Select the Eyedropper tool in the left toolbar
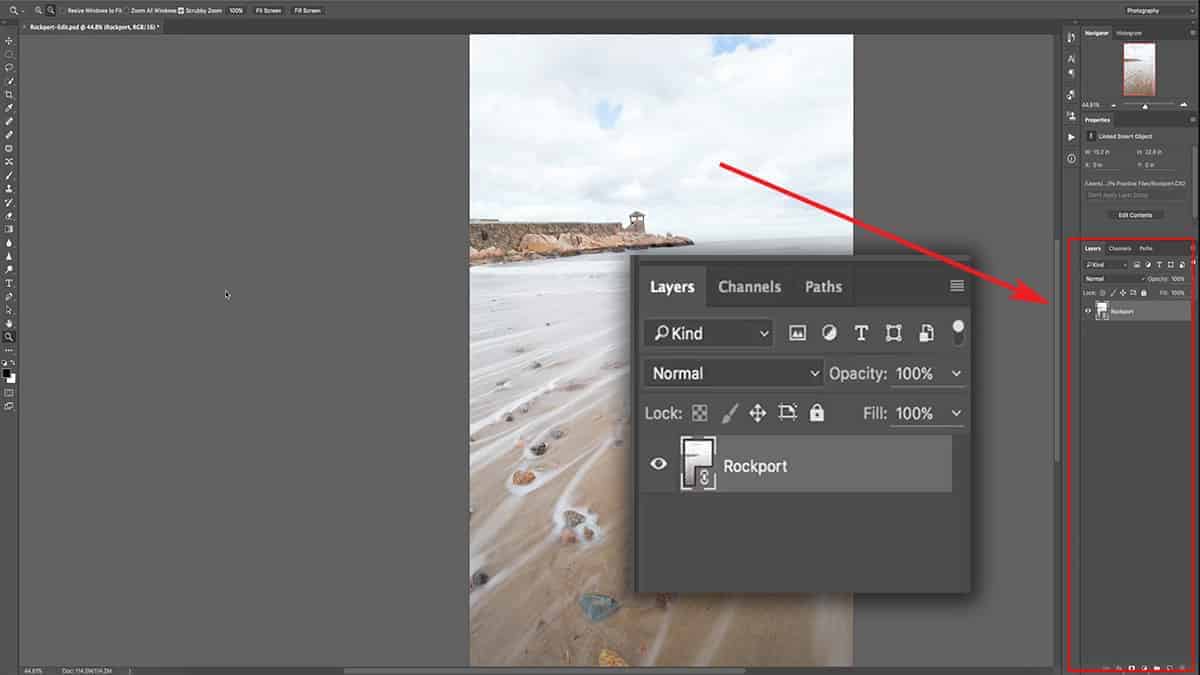The width and height of the screenshot is (1200, 675). pyautogui.click(x=9, y=107)
